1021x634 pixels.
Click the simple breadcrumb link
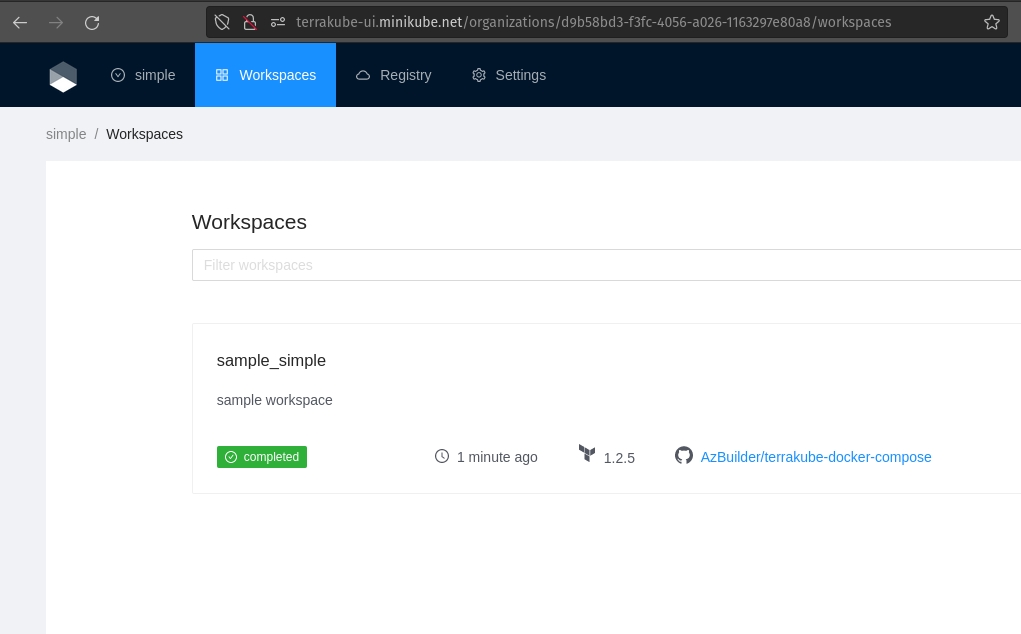66,134
